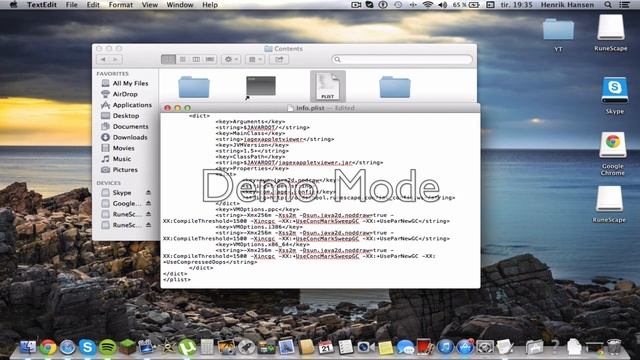Open Minecraft block icon in Dock
Image resolution: width=640 pixels, height=360 pixels.
click(127, 347)
